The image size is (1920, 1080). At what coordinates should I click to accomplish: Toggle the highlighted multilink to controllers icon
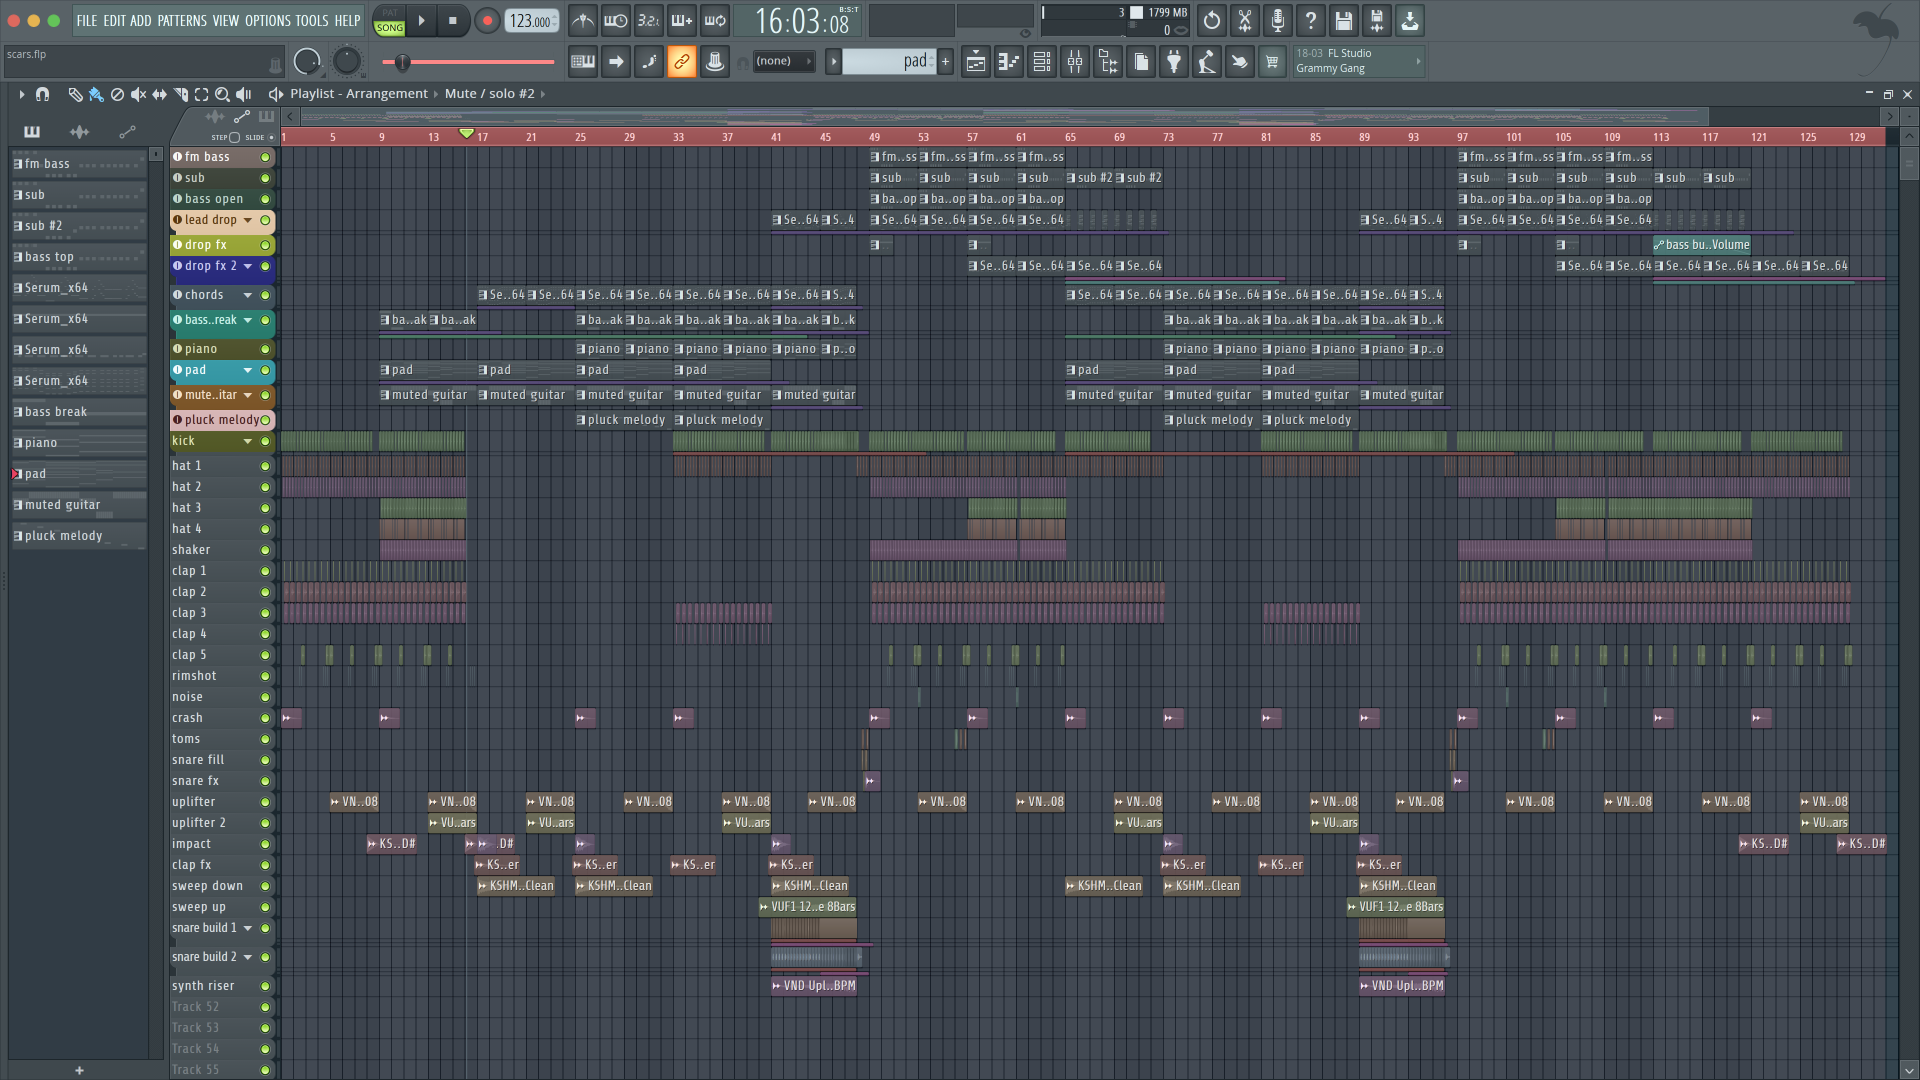682,62
